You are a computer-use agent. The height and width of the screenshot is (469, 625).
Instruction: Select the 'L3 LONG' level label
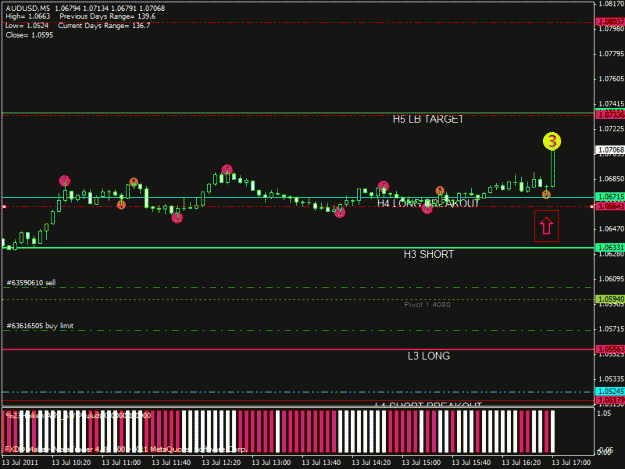428,356
